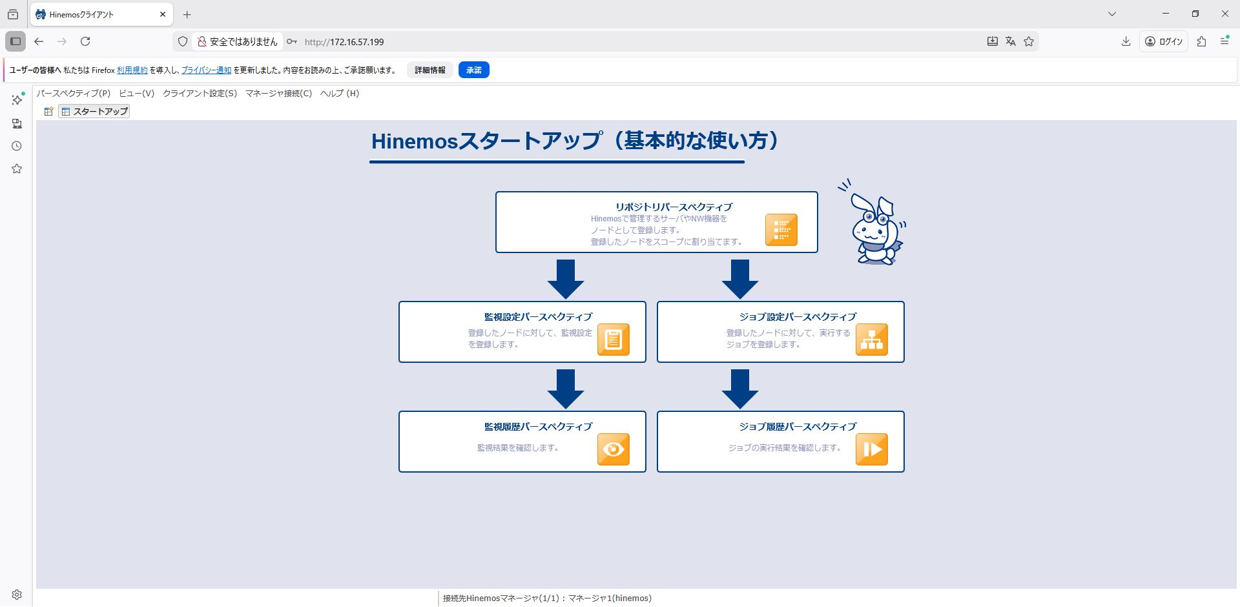Open the monitor history eye icon

613,449
